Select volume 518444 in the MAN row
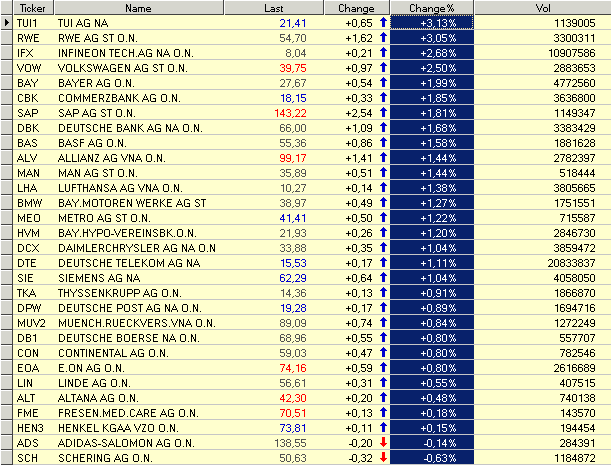The height and width of the screenshot is (465, 611). [x=577, y=173]
